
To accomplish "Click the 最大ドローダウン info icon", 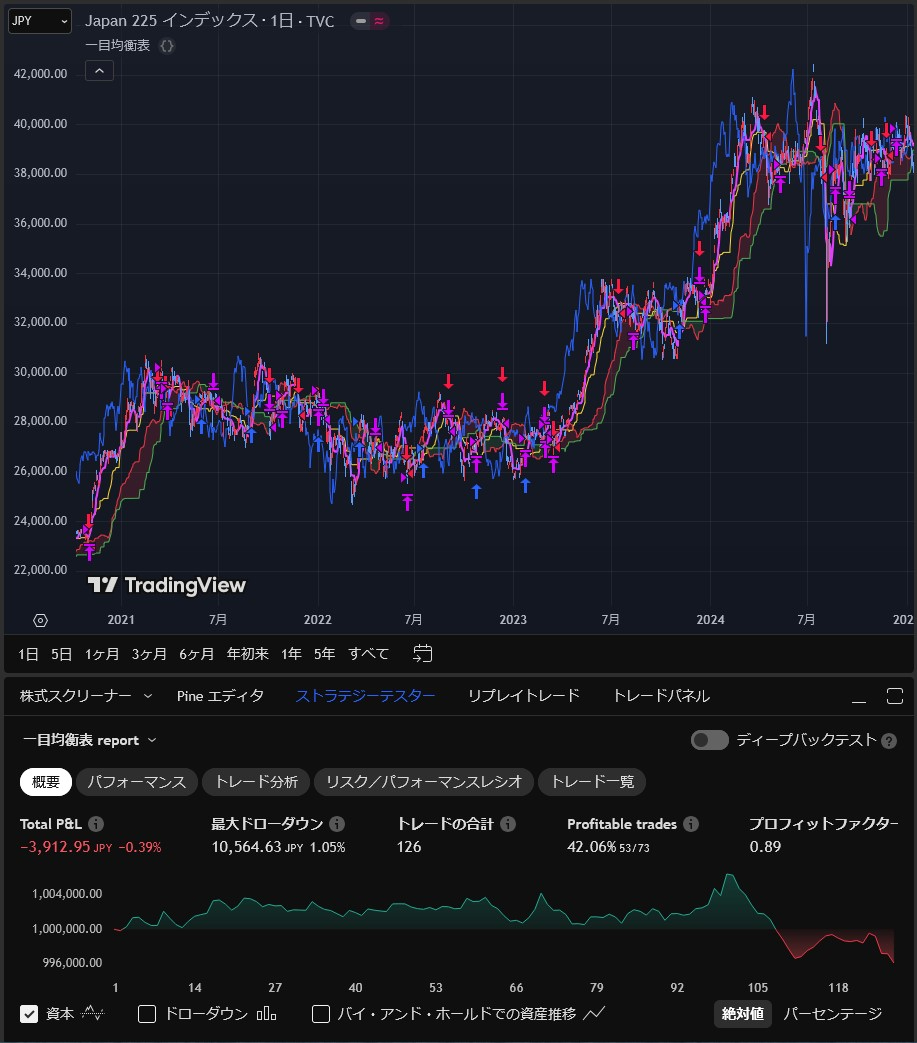I will (x=337, y=824).
